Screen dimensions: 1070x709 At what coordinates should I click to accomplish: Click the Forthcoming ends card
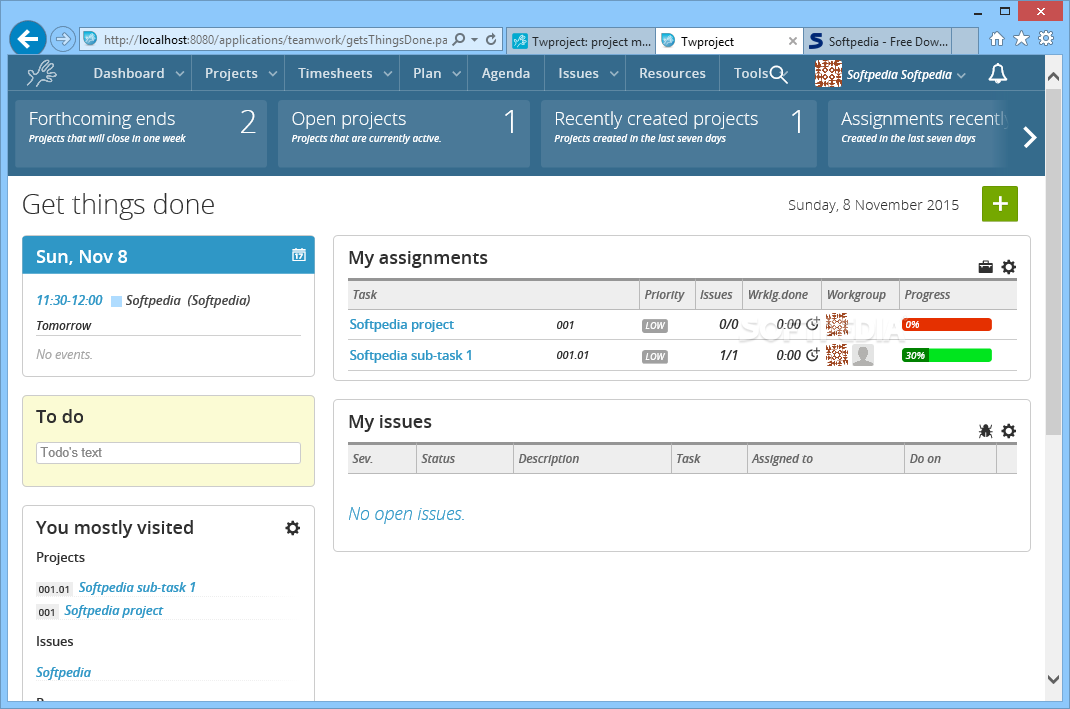[141, 133]
